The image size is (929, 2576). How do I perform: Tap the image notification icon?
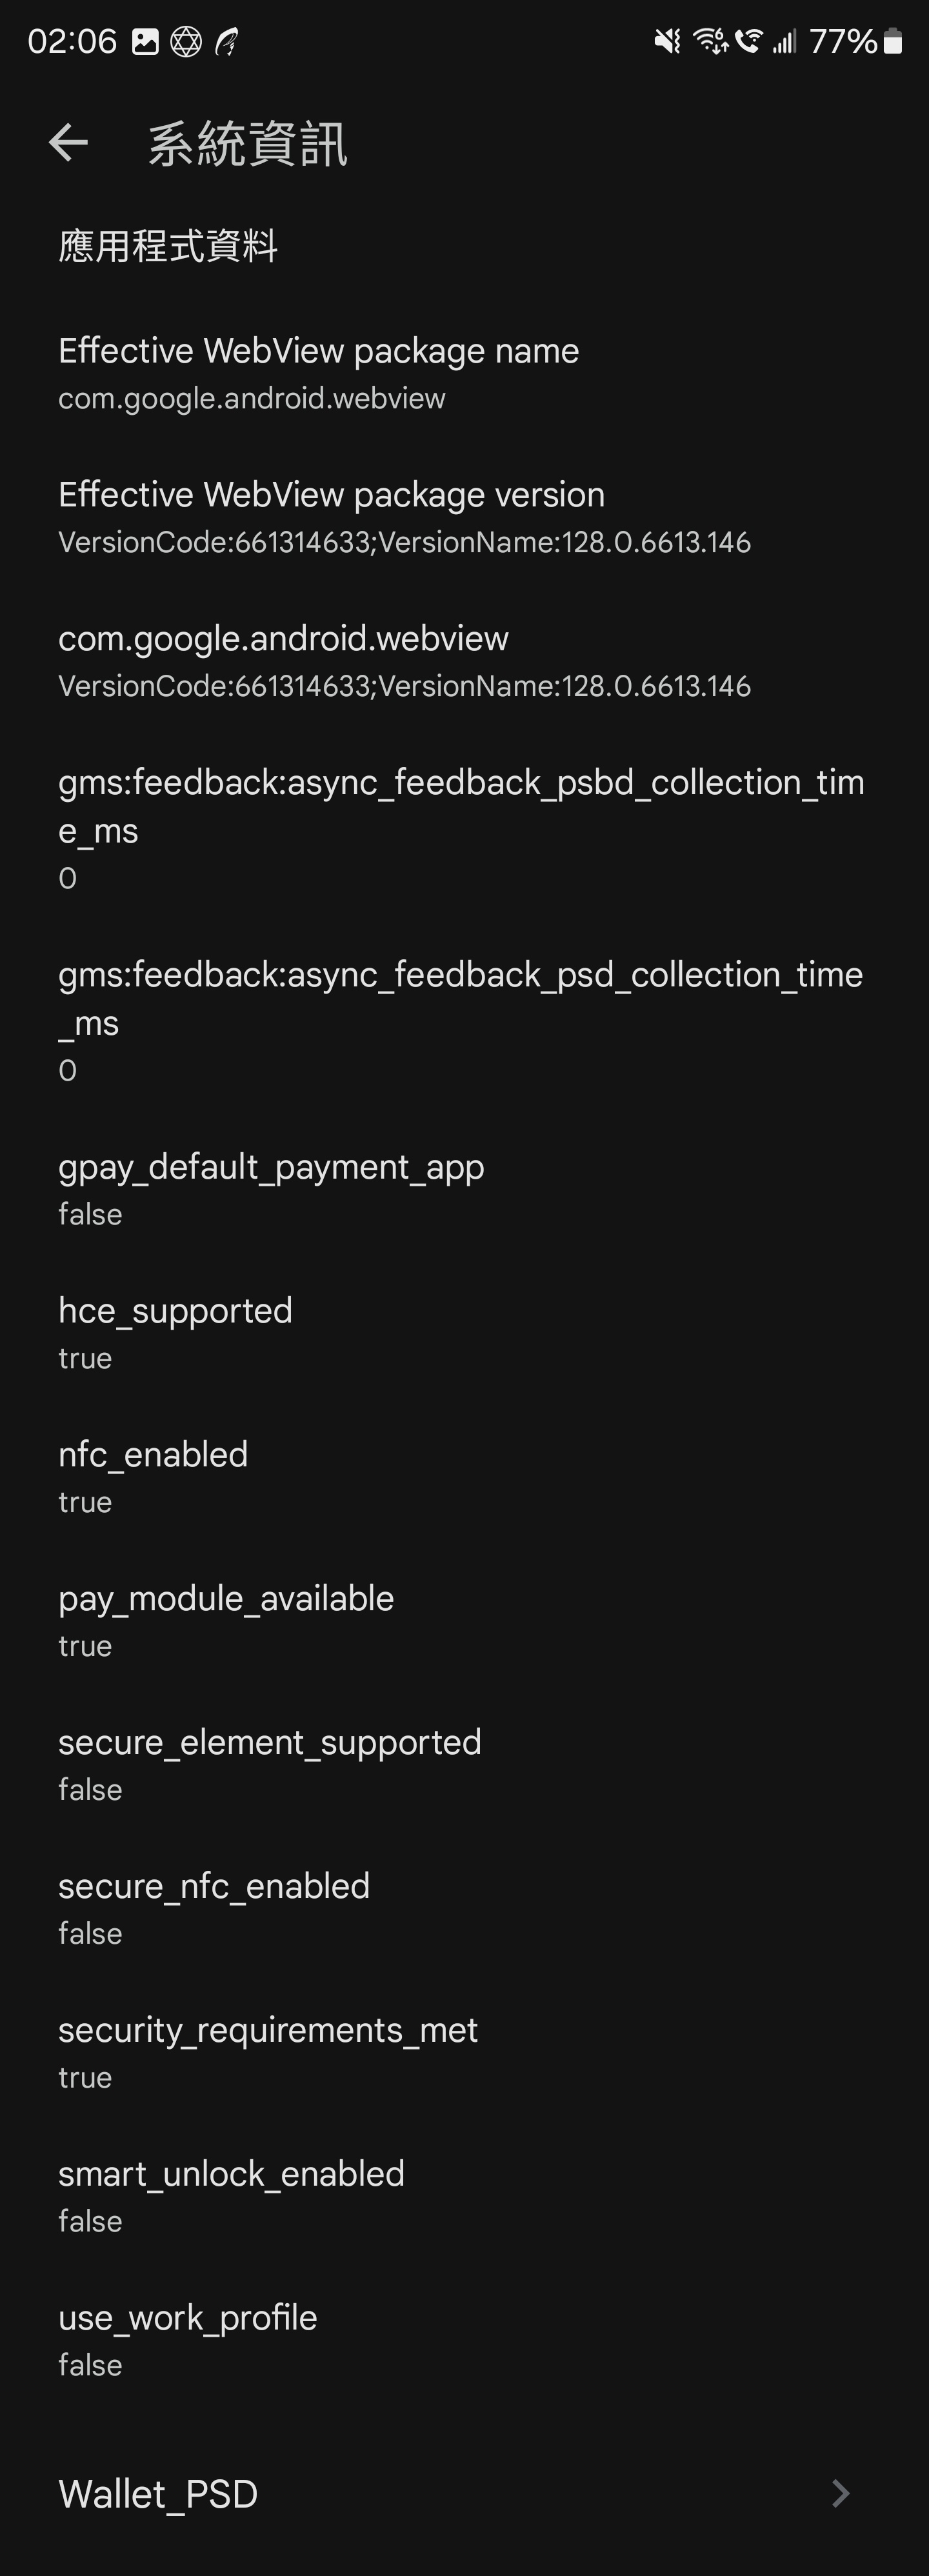(x=146, y=42)
